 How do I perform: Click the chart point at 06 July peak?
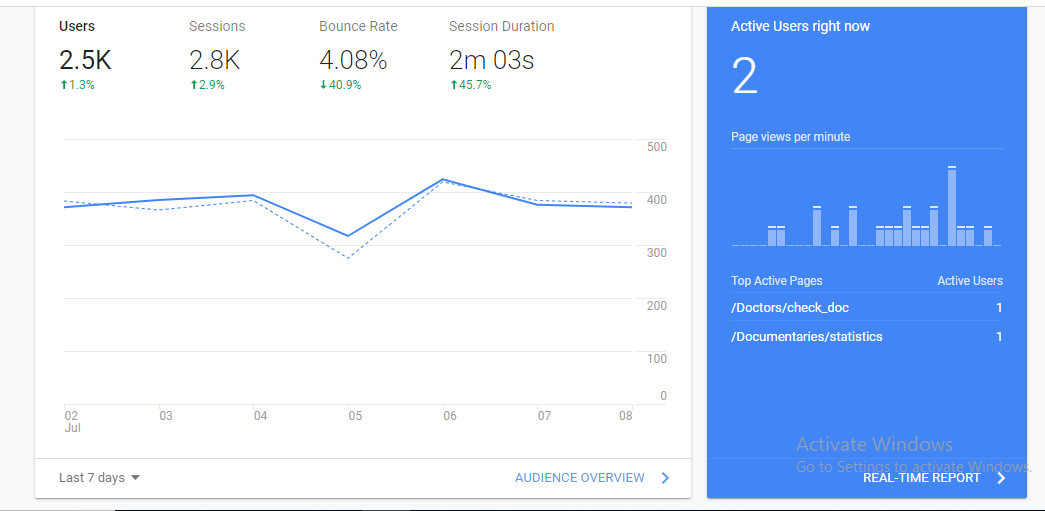pyautogui.click(x=443, y=179)
